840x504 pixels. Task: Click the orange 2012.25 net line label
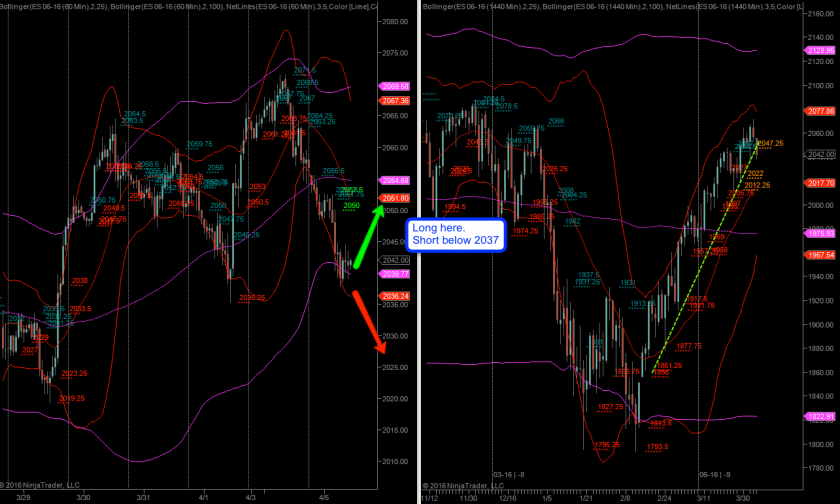(757, 185)
